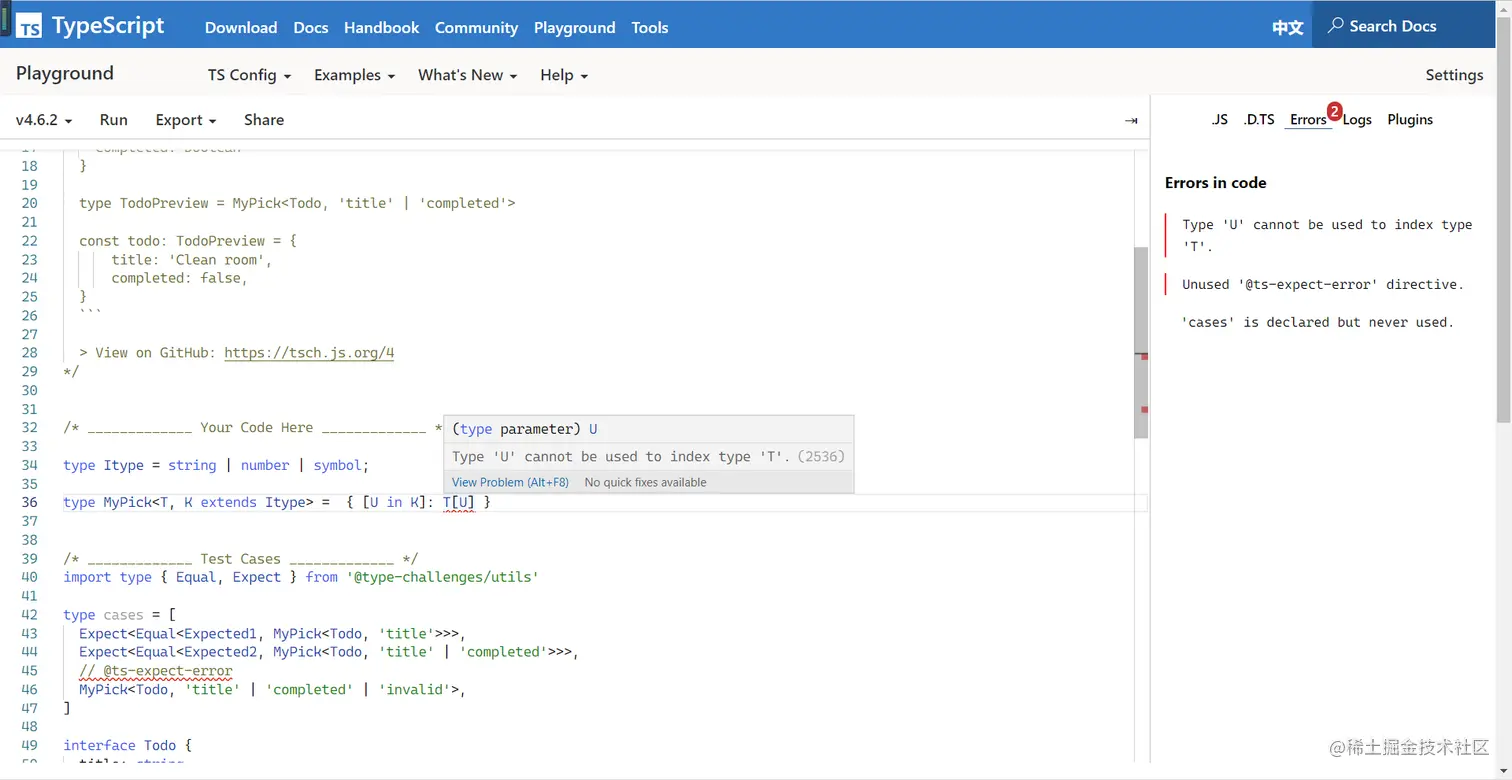Open the Export dropdown
Viewport: 1512px width, 780px height.
pyautogui.click(x=186, y=120)
